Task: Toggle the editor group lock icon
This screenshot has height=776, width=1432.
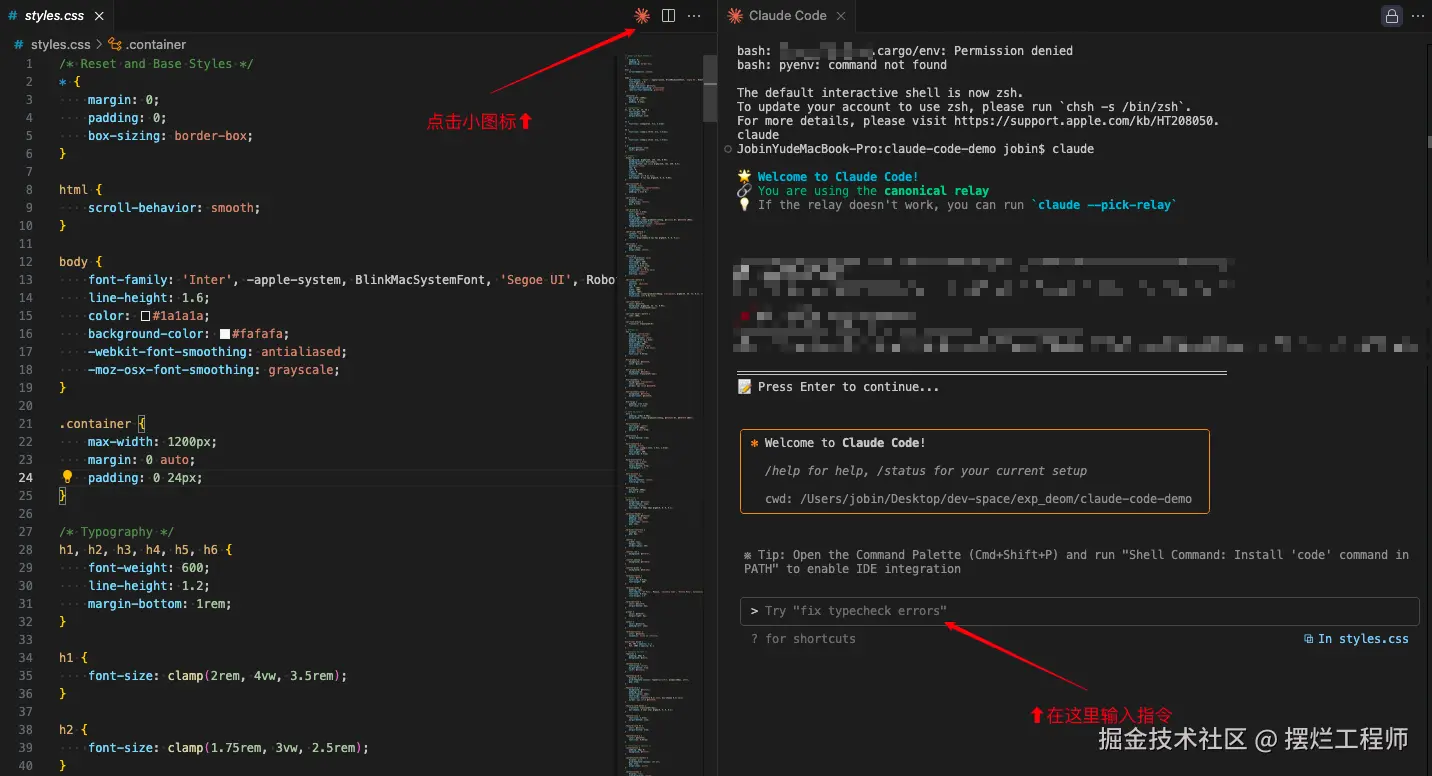Action: (1391, 16)
